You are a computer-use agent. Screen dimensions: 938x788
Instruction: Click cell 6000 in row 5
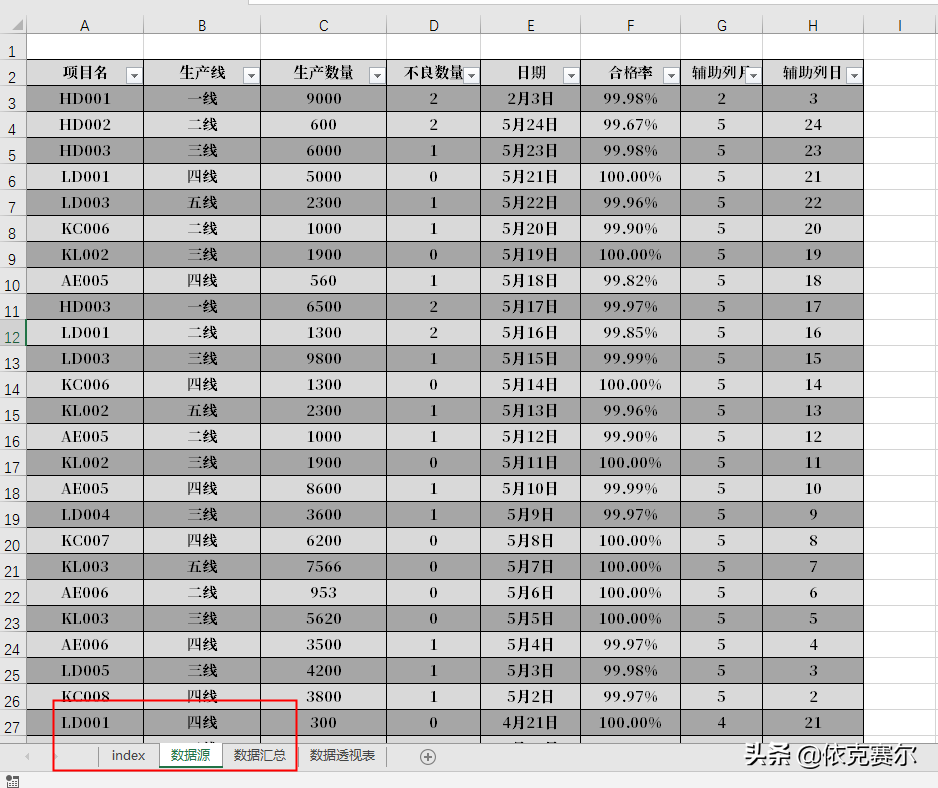(324, 151)
